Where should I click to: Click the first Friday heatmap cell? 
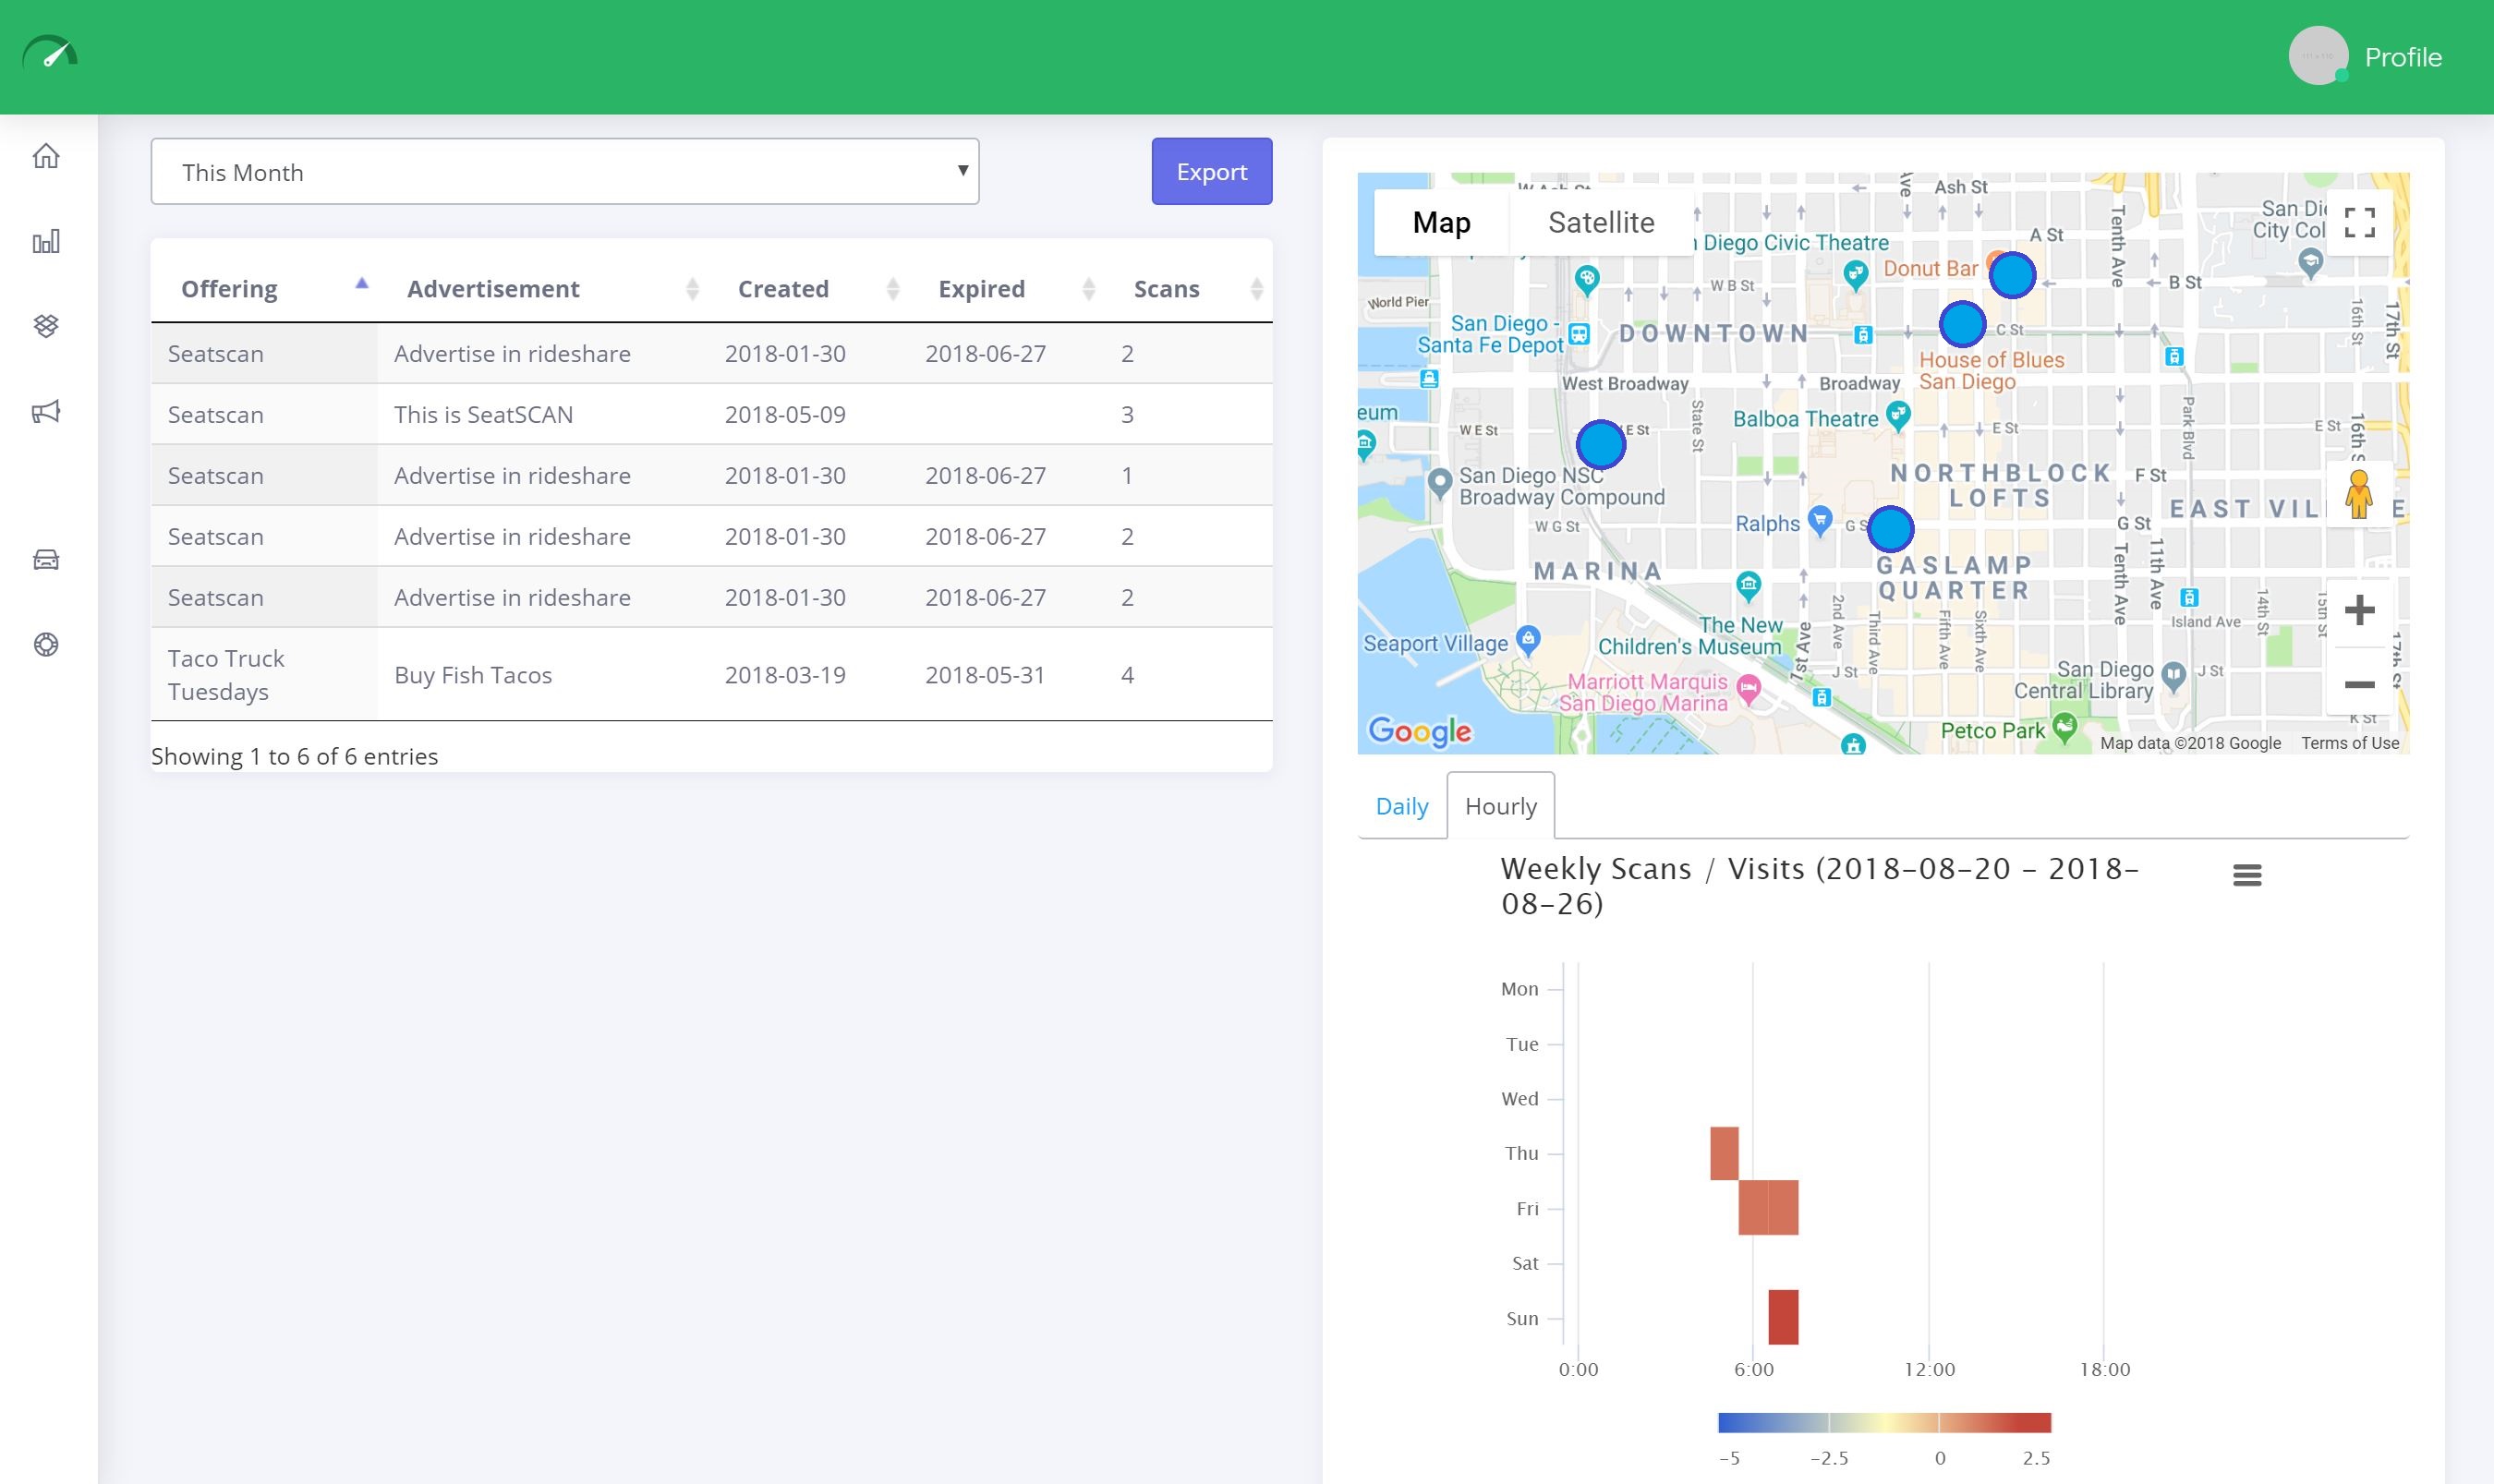[1753, 1207]
